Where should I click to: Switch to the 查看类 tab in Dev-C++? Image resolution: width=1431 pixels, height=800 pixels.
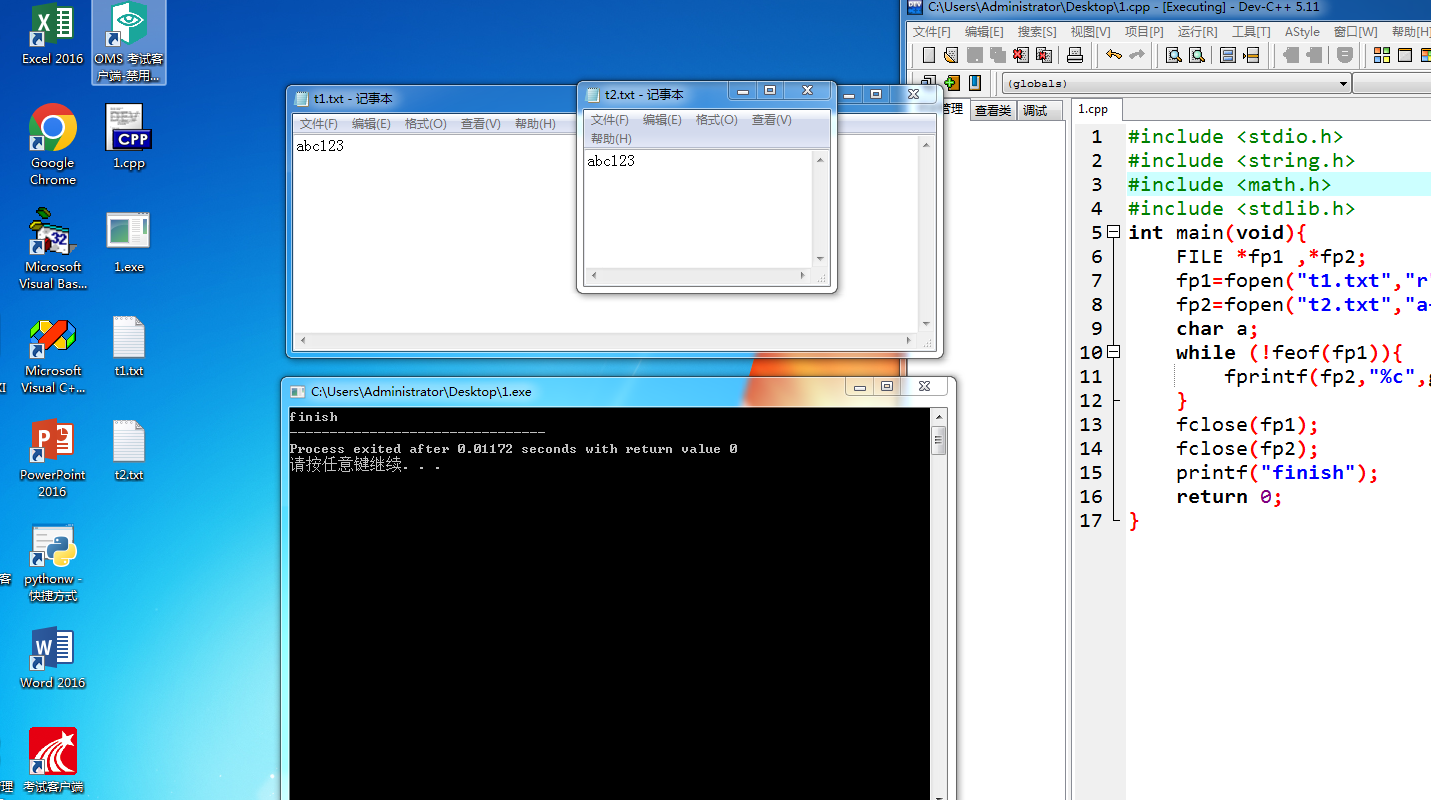[x=993, y=110]
